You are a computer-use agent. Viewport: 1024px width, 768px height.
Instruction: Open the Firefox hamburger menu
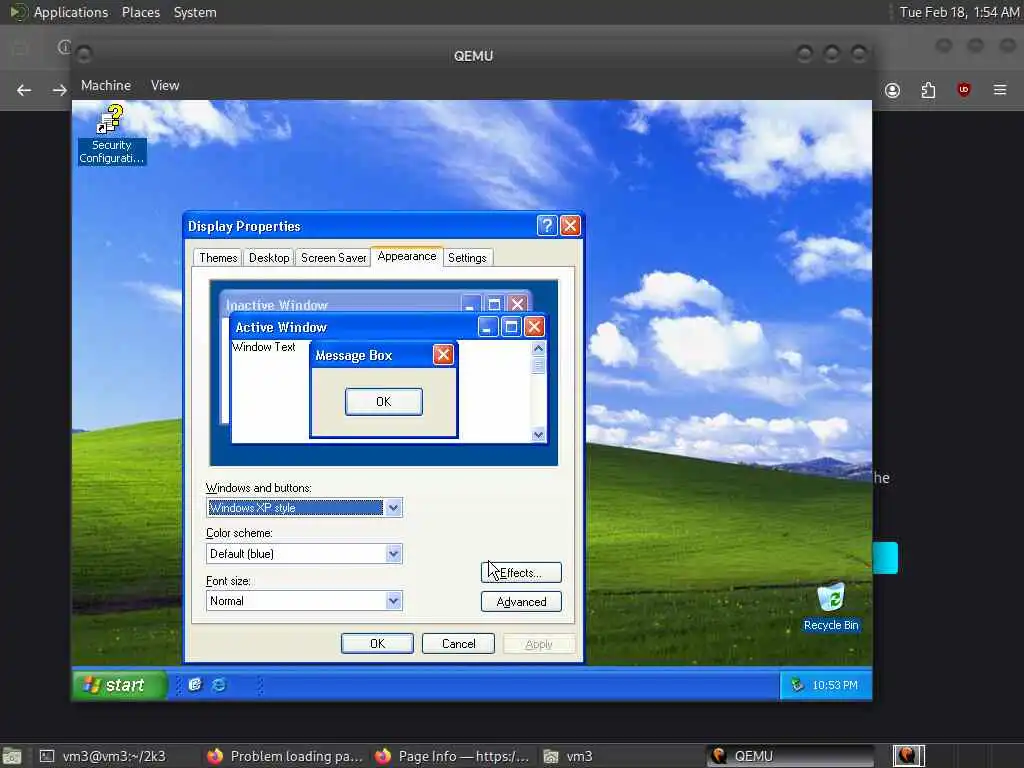[999, 89]
